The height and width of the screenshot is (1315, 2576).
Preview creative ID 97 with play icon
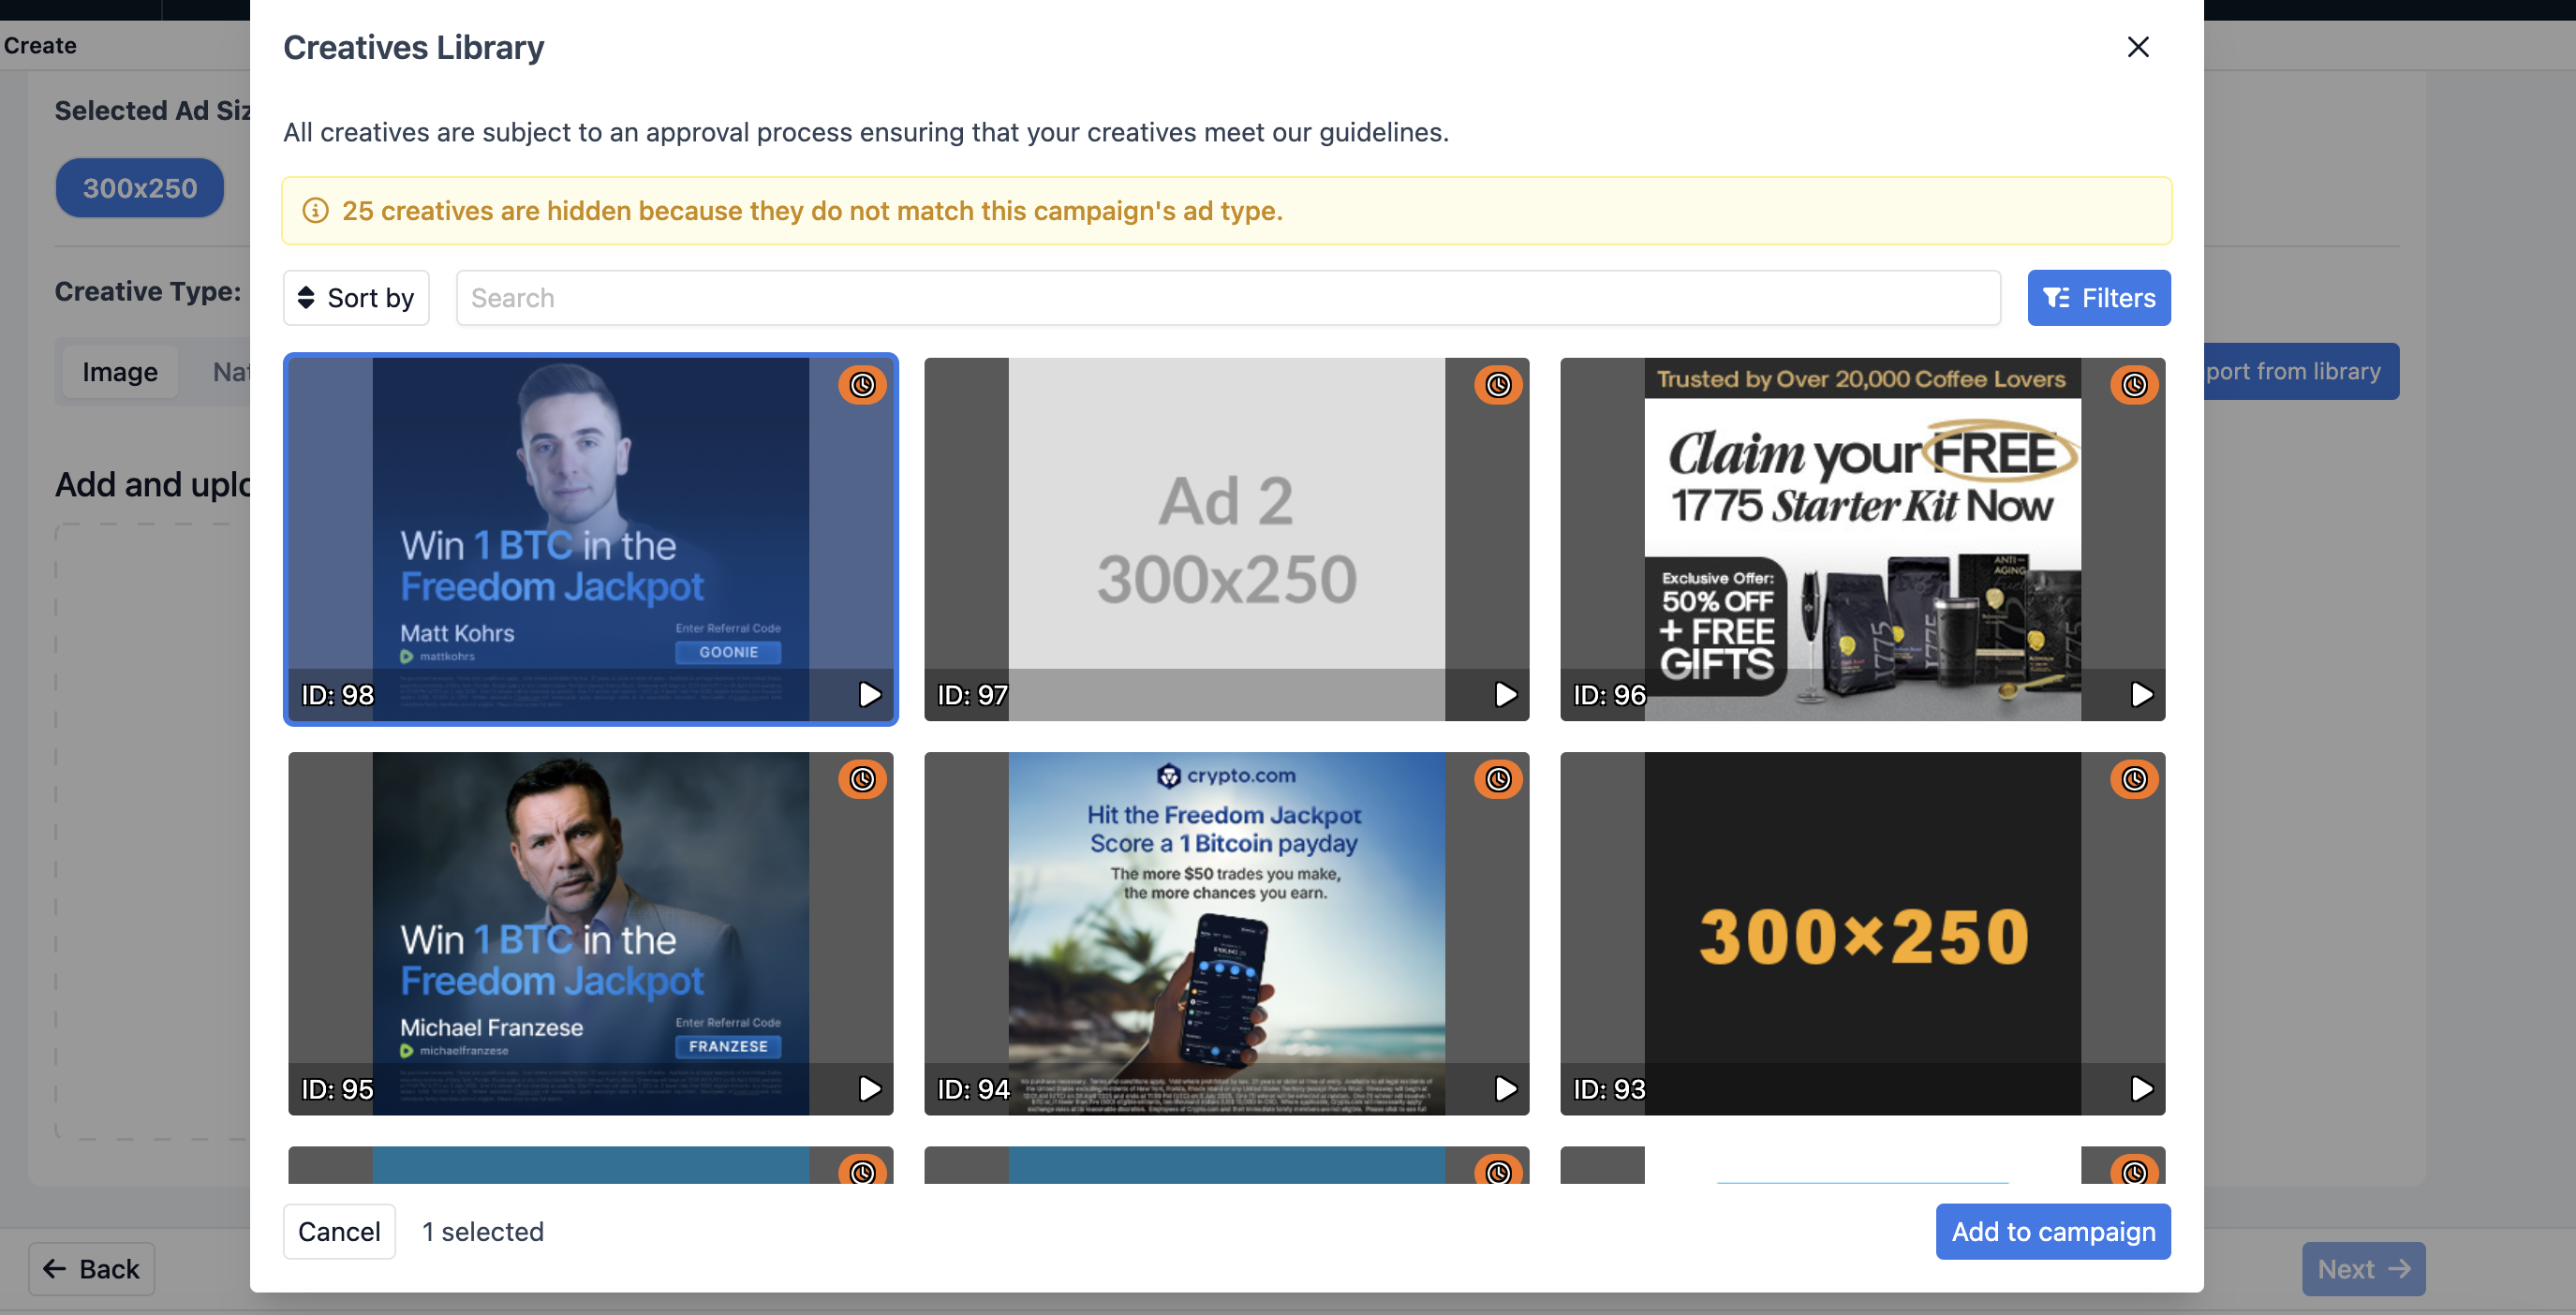click(1506, 694)
